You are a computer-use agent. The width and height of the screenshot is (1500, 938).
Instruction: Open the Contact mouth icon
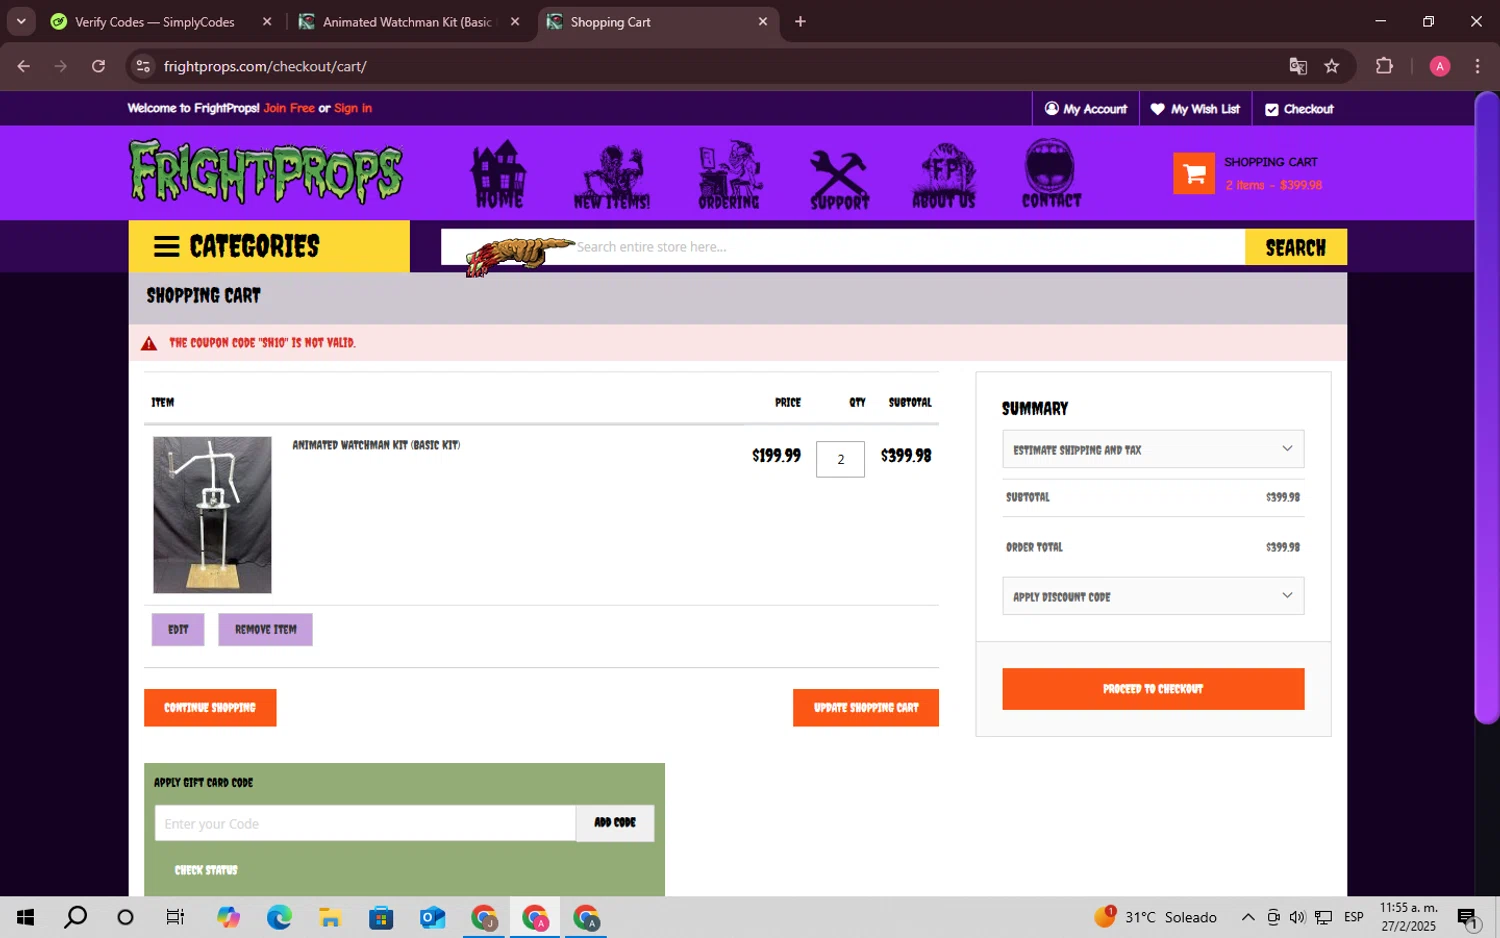1051,173
